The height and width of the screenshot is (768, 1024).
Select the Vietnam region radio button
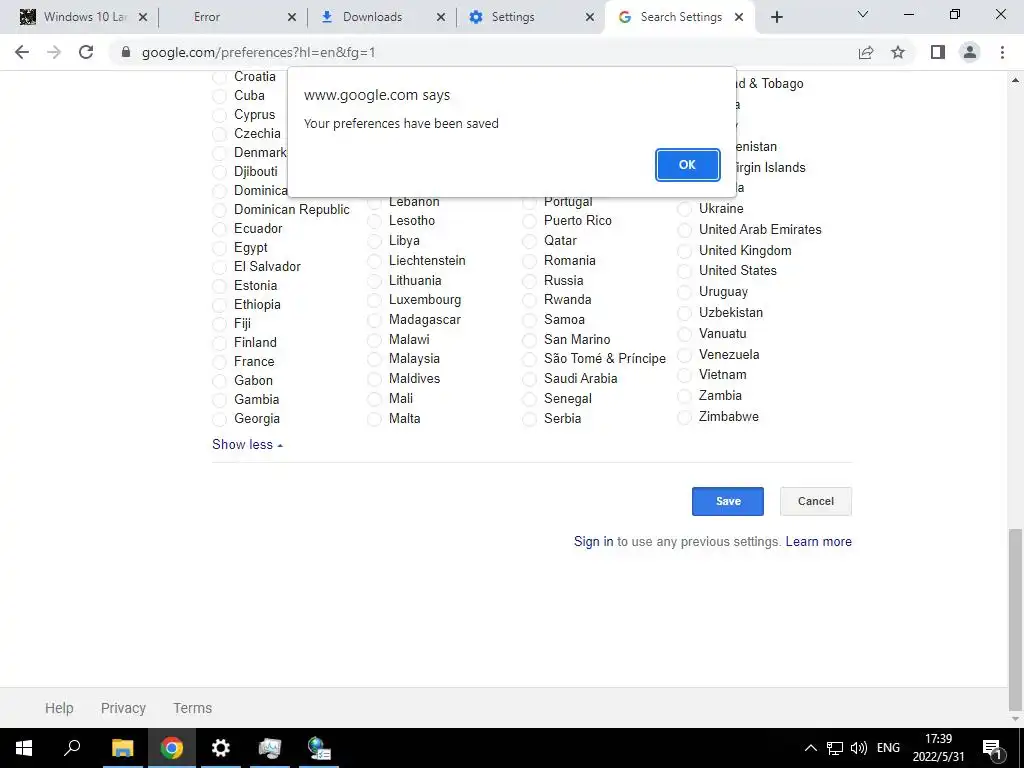(x=684, y=376)
